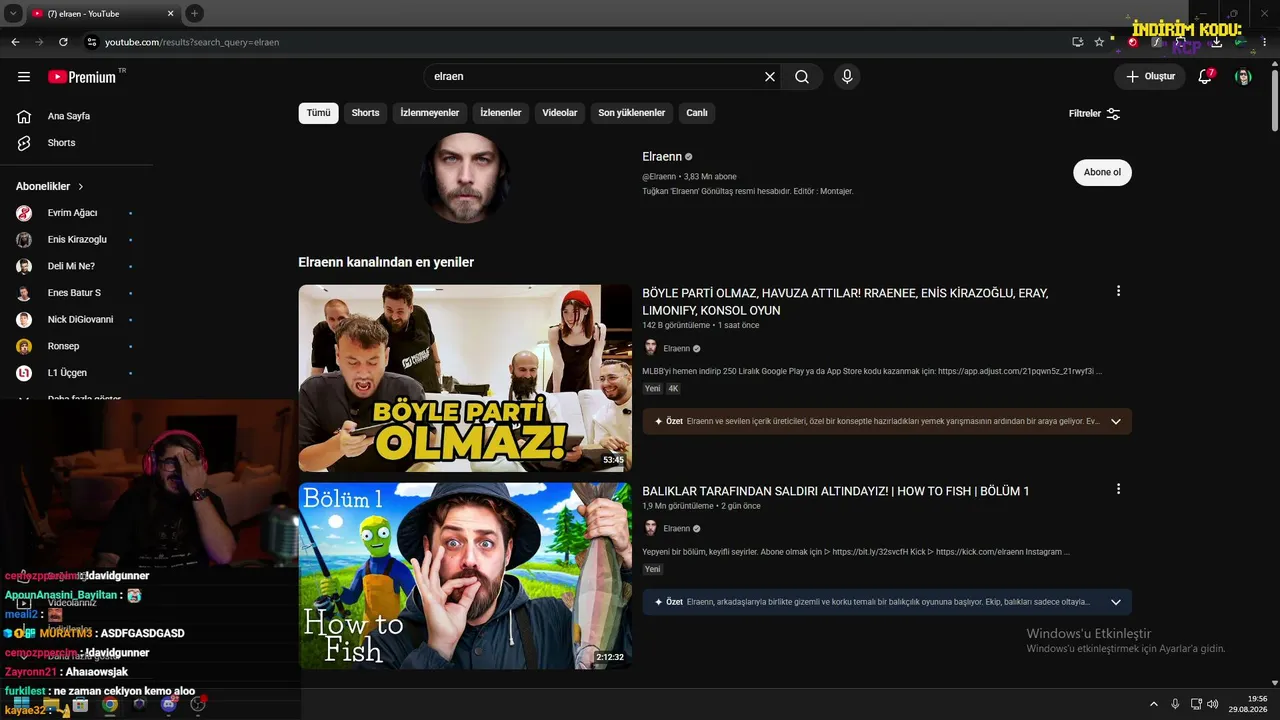Open the BÖYLE PARTİ OLMAZ video title
Screen dimensions: 1280x720
pos(845,302)
